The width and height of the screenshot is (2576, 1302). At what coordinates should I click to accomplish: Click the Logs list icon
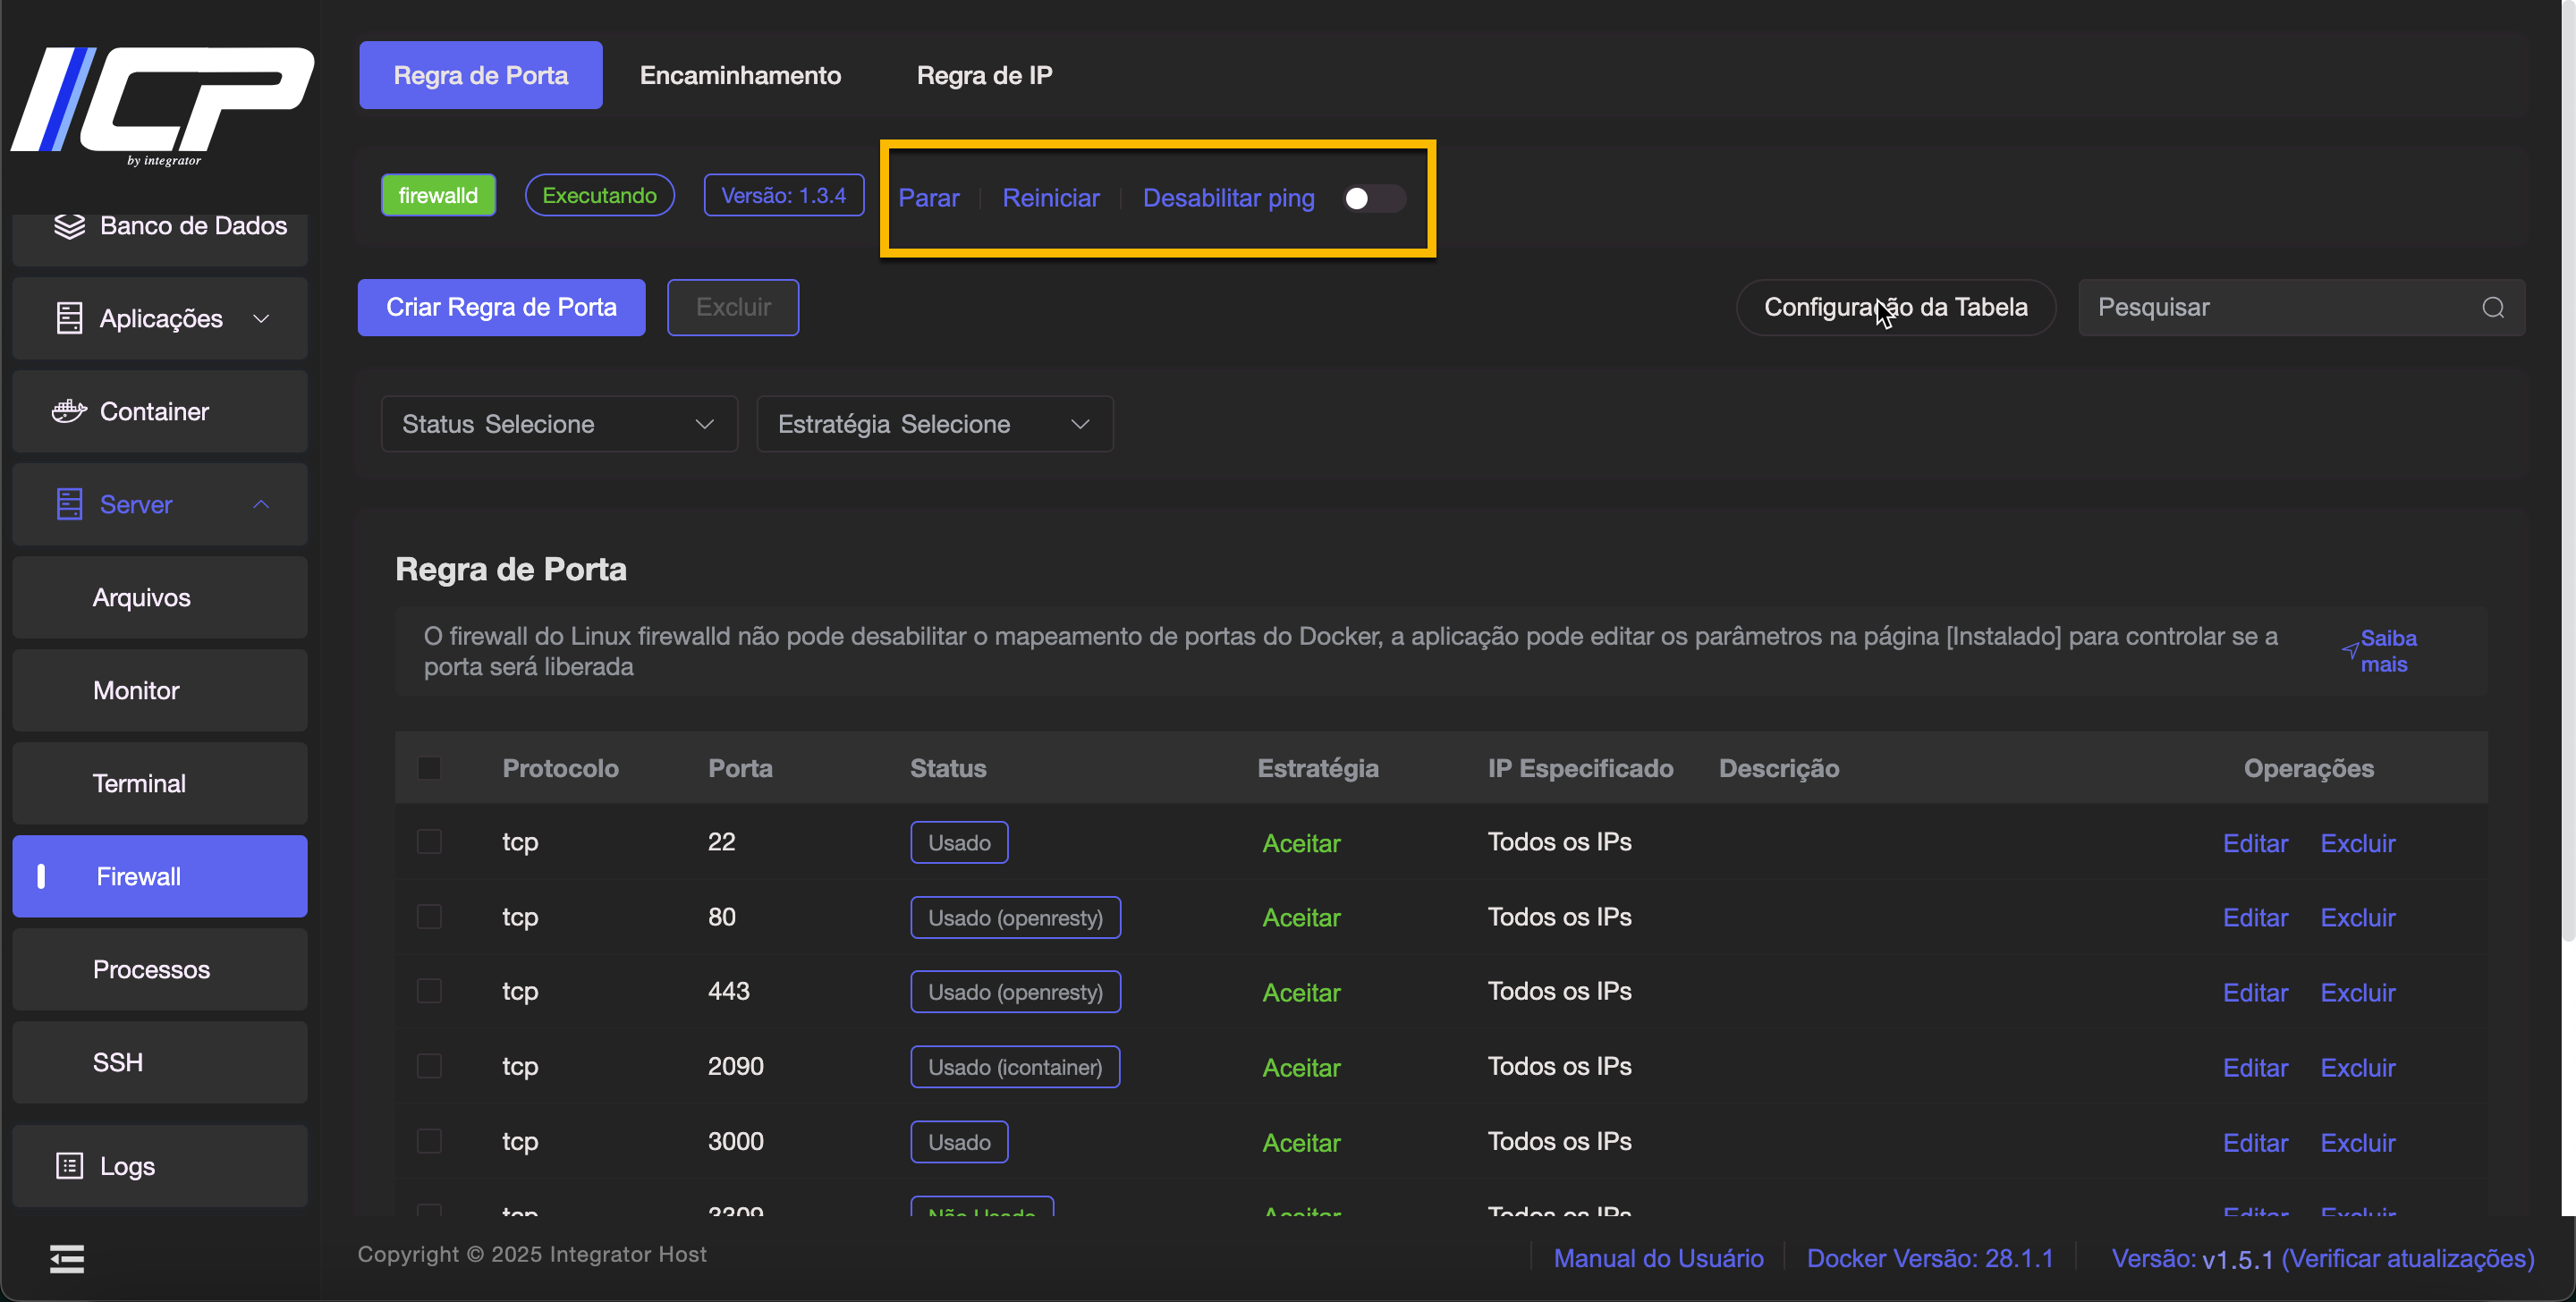69,1166
